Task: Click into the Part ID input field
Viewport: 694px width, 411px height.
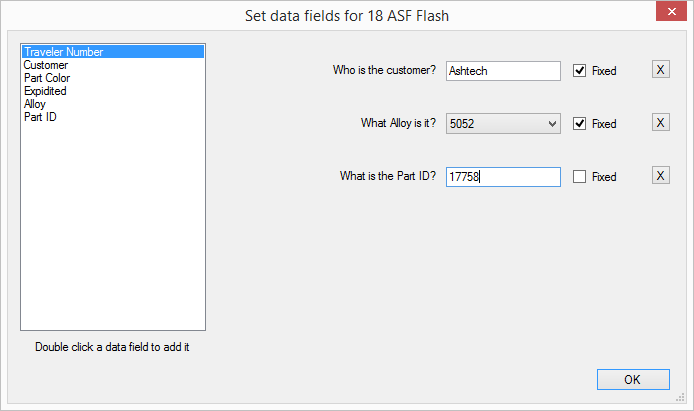Action: (x=503, y=177)
